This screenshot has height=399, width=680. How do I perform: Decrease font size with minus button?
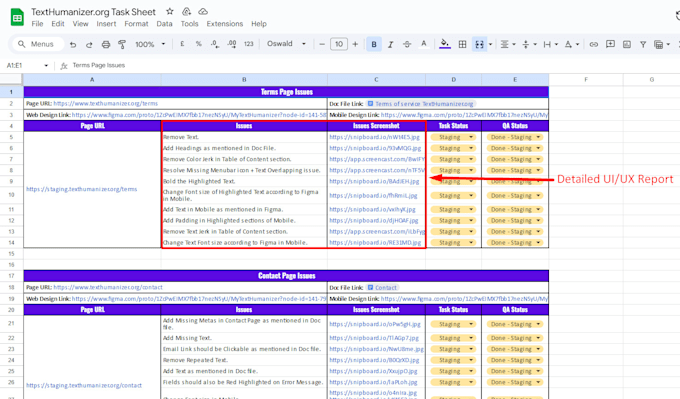click(x=322, y=44)
